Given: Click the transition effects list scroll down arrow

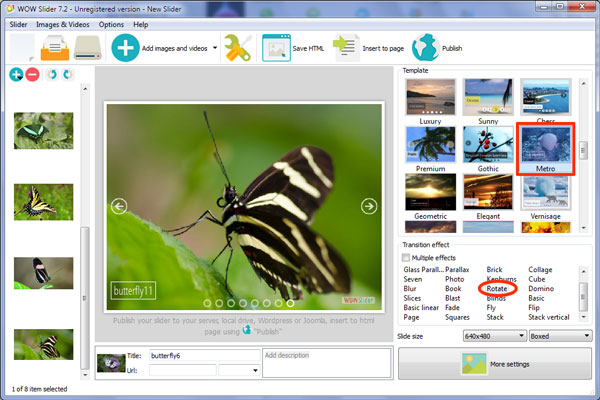Looking at the screenshot, I should point(584,317).
